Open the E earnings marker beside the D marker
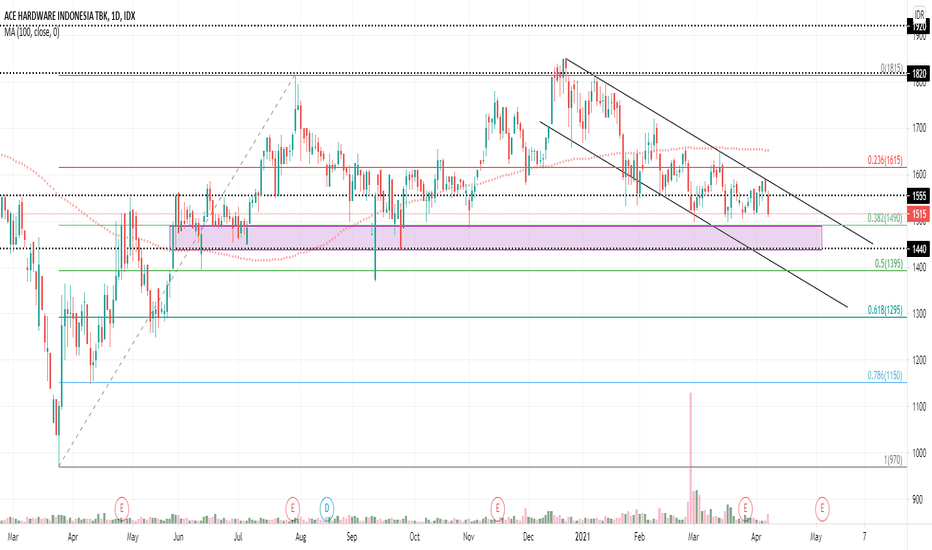The height and width of the screenshot is (550, 932). pyautogui.click(x=292, y=508)
